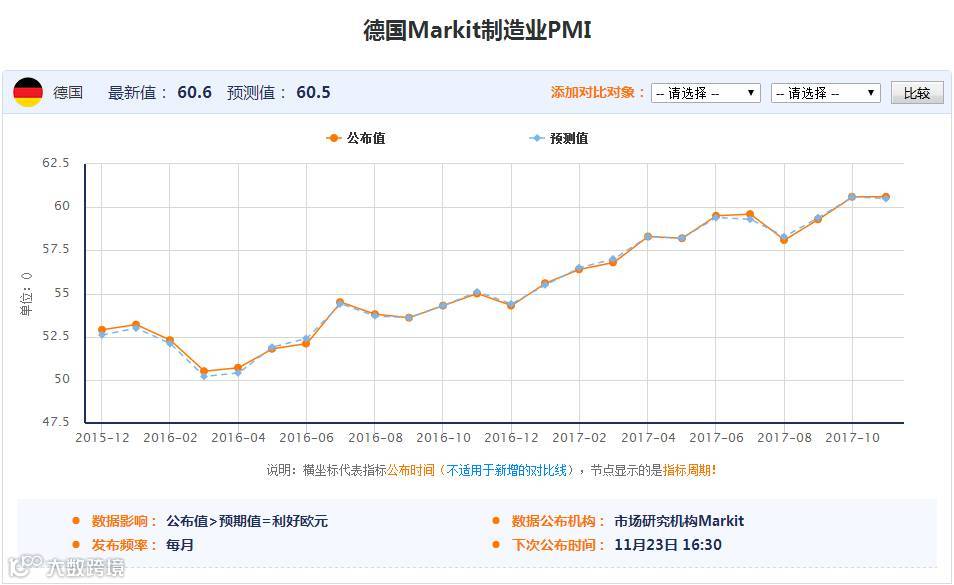Toggle the 预测值 legend series

coord(559,138)
